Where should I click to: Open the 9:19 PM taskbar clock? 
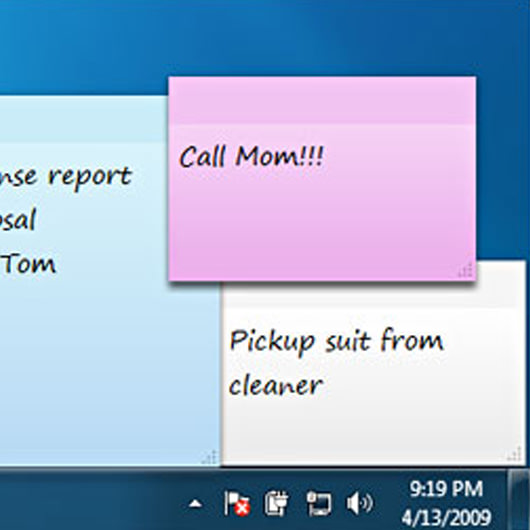[x=446, y=489]
